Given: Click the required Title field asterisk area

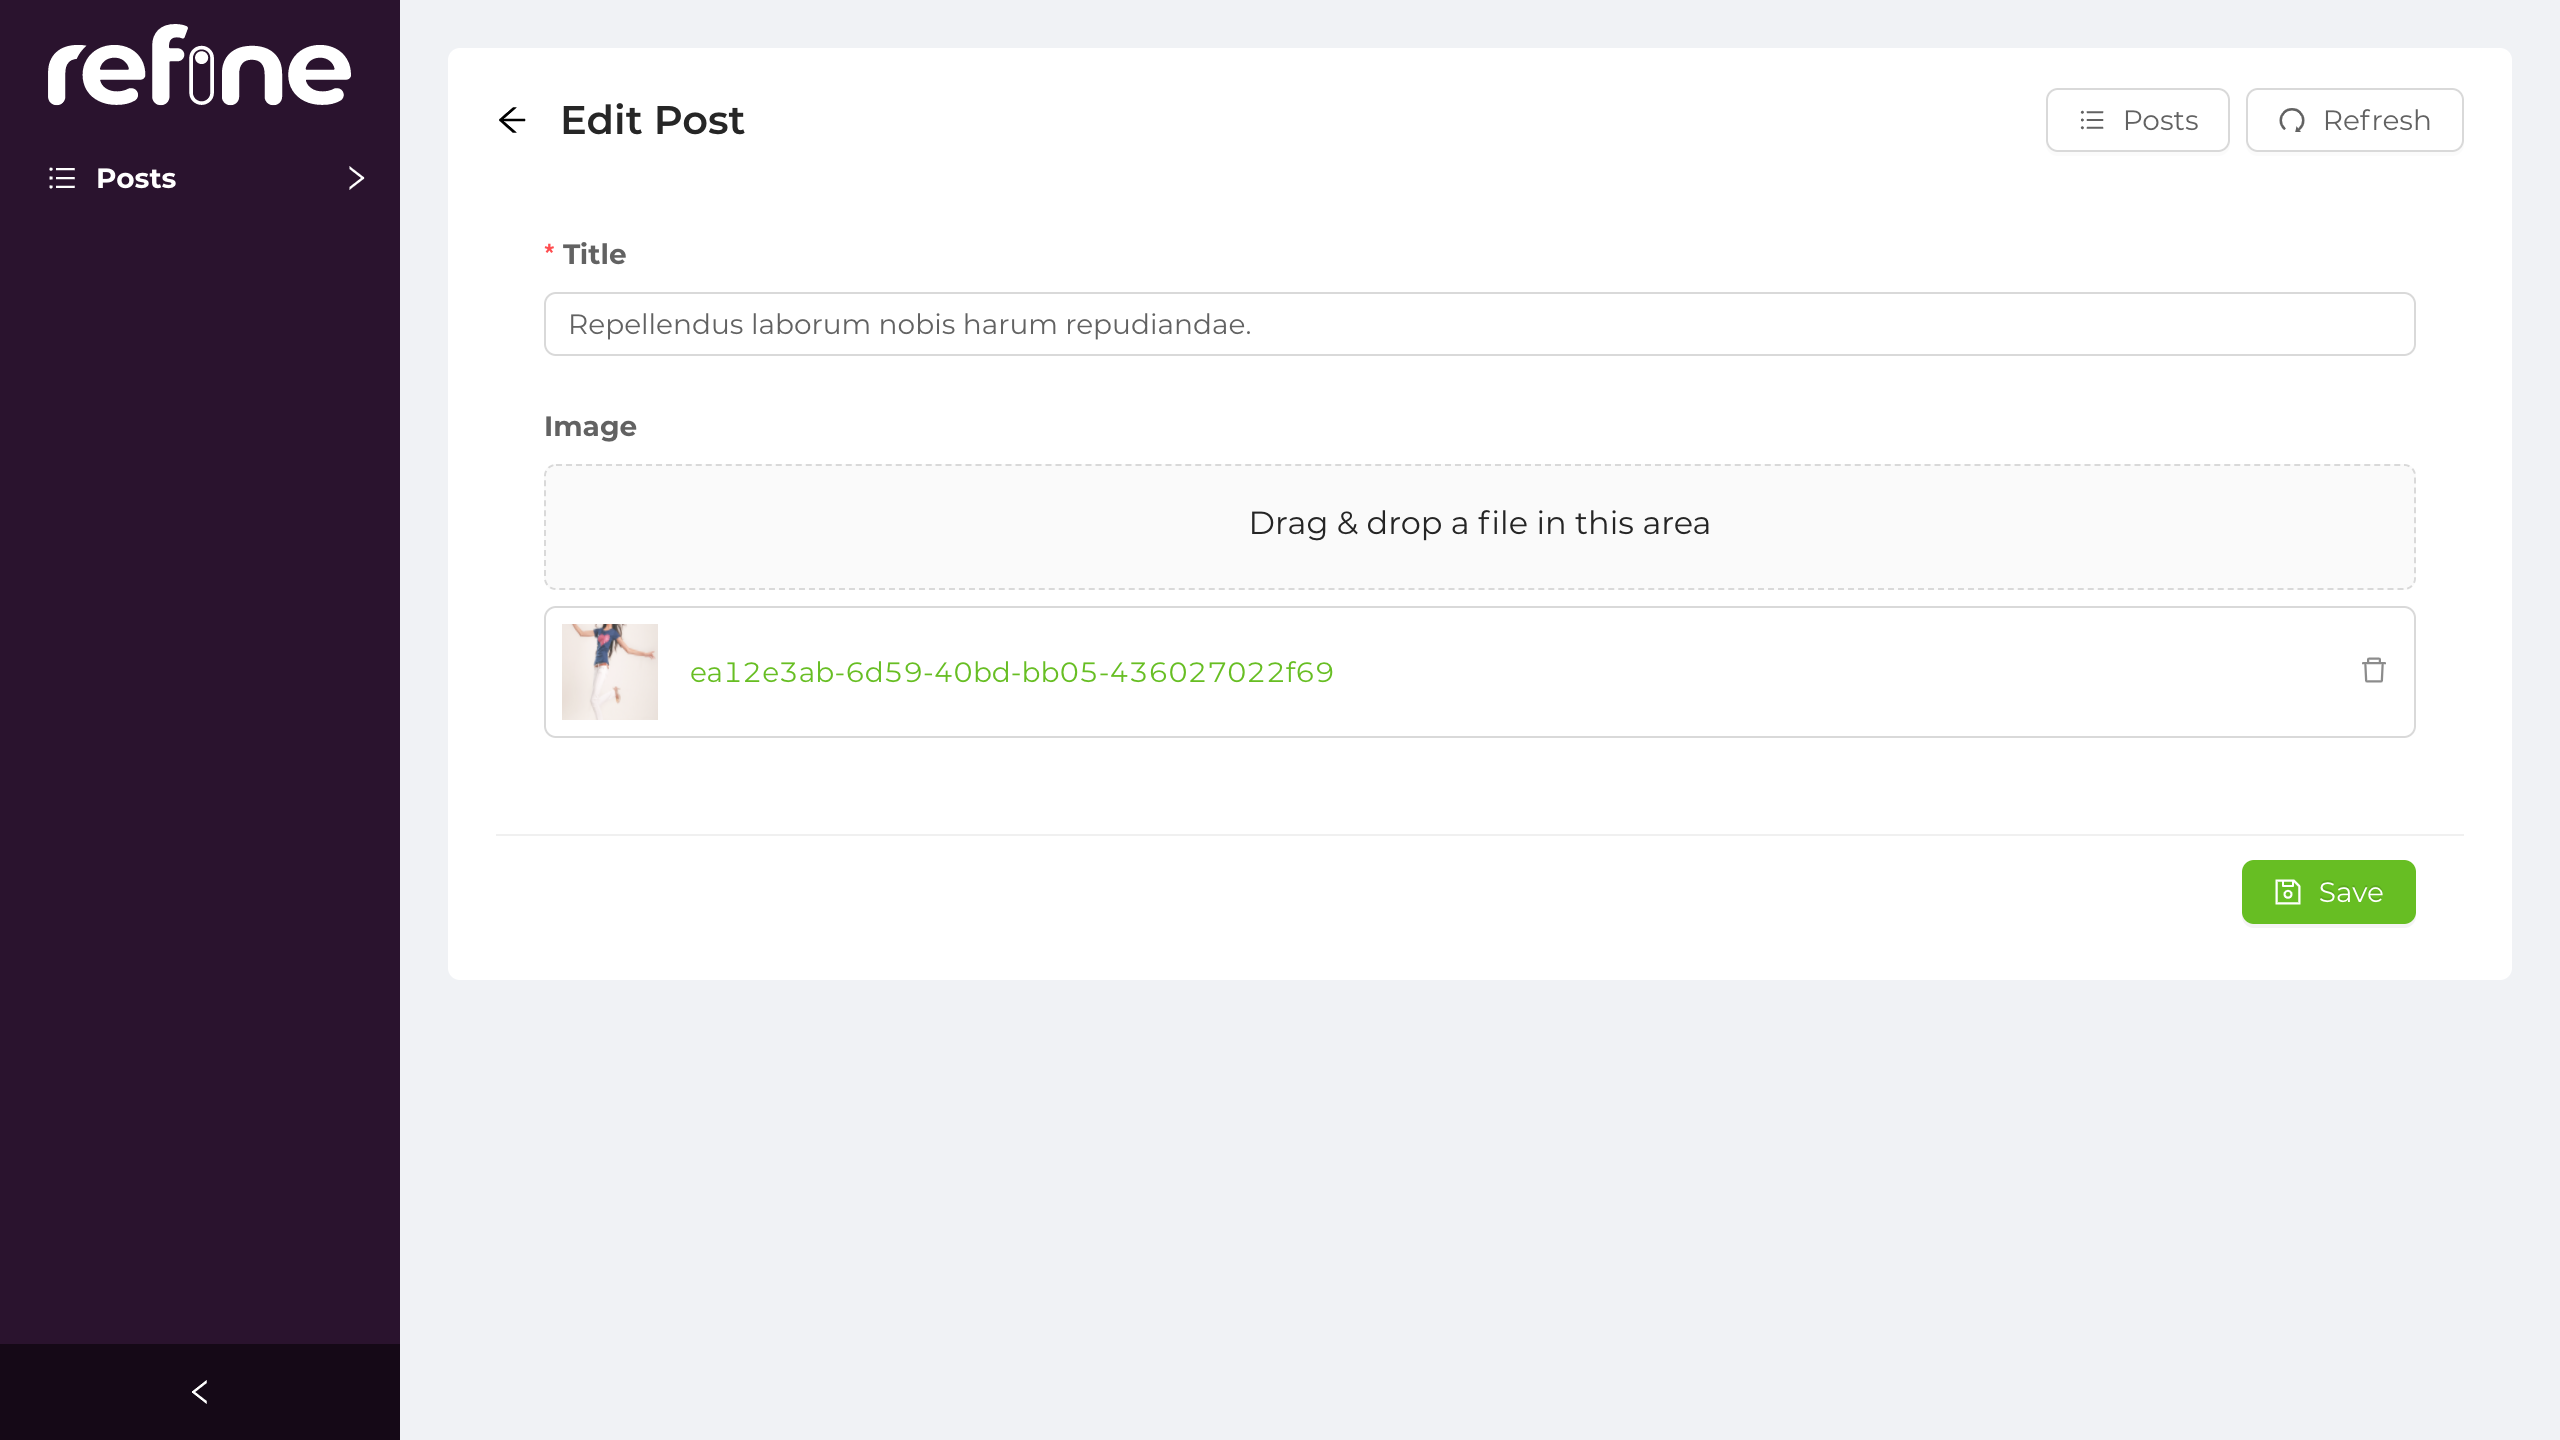Looking at the screenshot, I should click(550, 251).
